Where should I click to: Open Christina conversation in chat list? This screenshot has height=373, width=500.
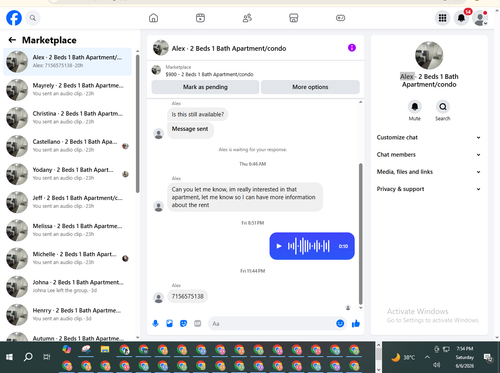point(67,118)
